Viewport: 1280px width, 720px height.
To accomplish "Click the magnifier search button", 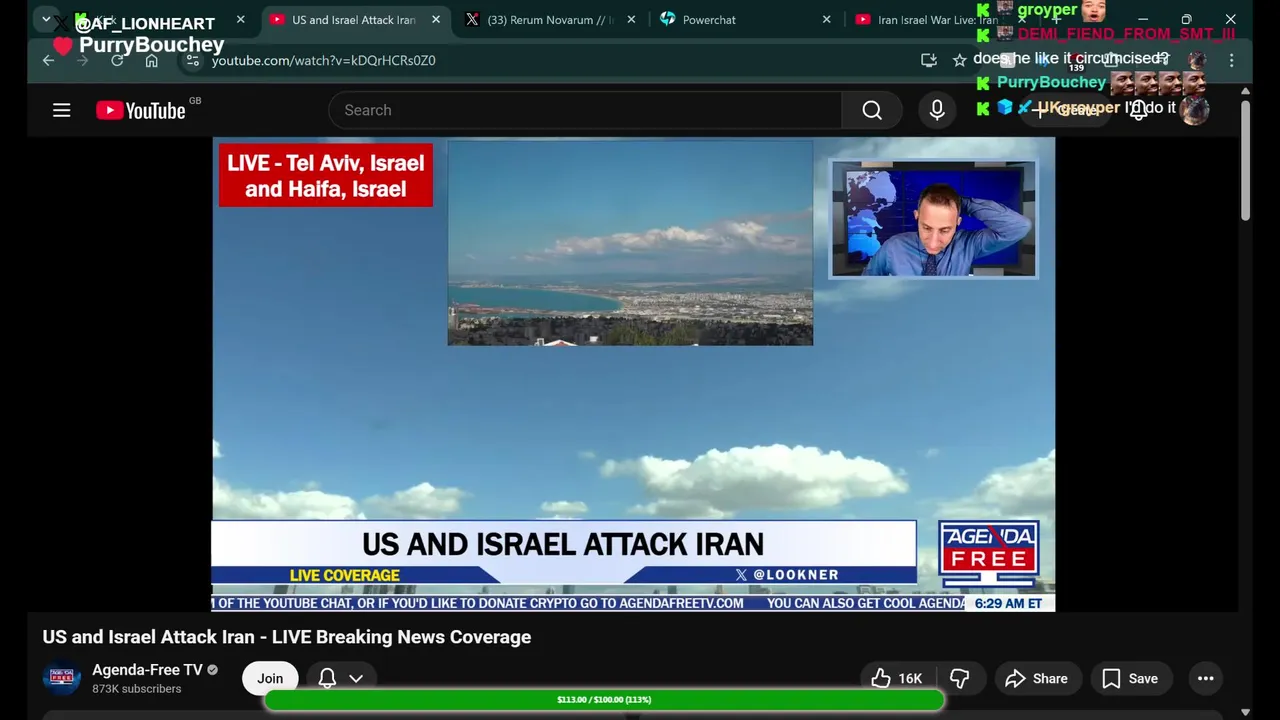I will (x=872, y=110).
